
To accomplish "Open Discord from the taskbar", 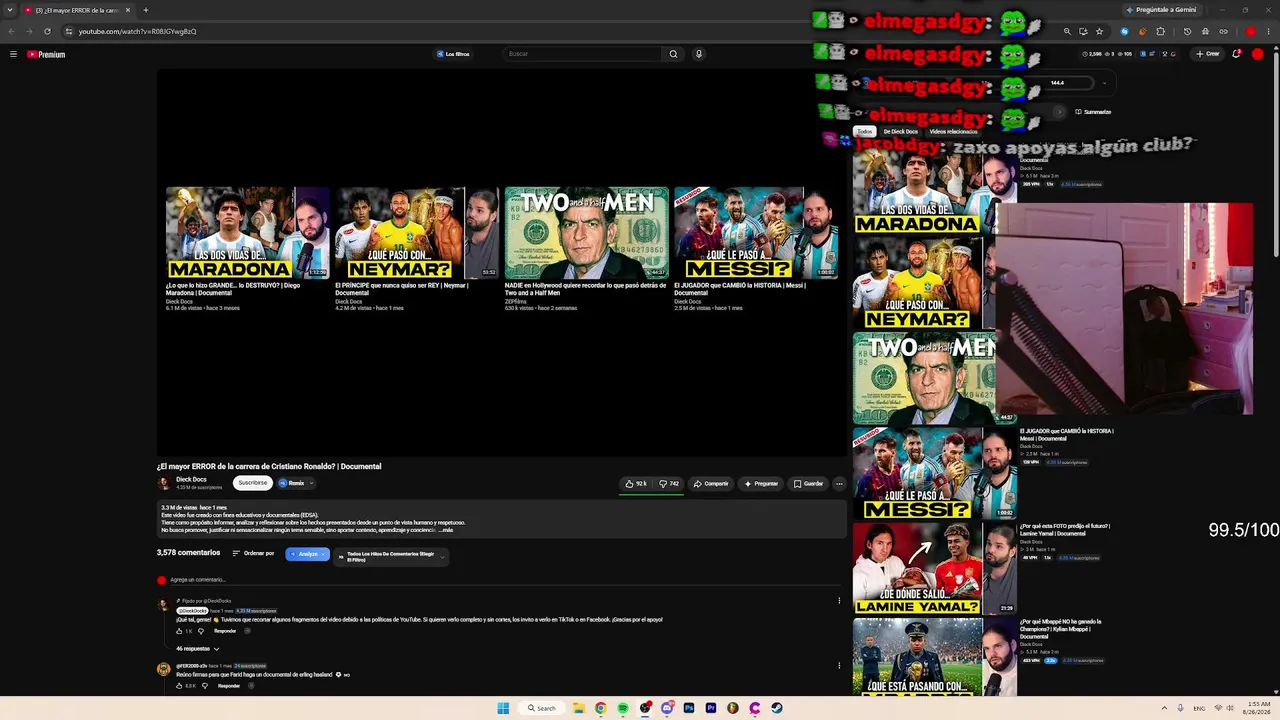I will (x=667, y=708).
